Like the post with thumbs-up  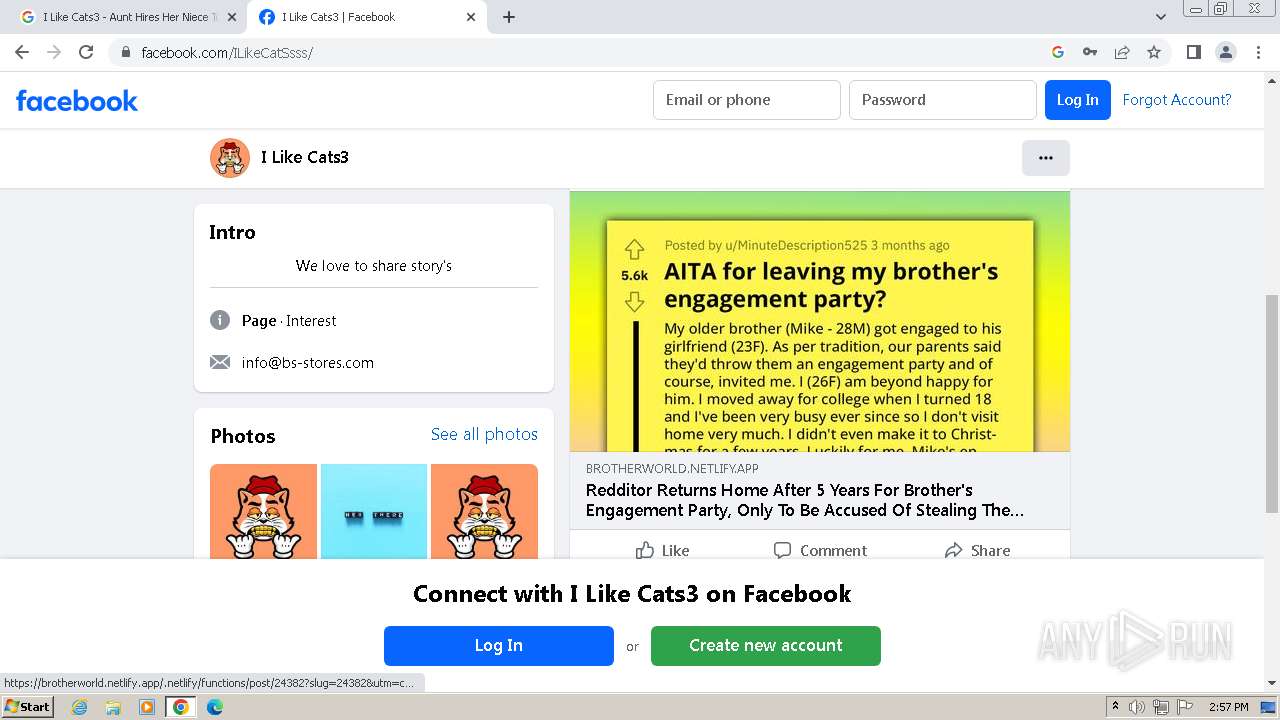tap(662, 550)
